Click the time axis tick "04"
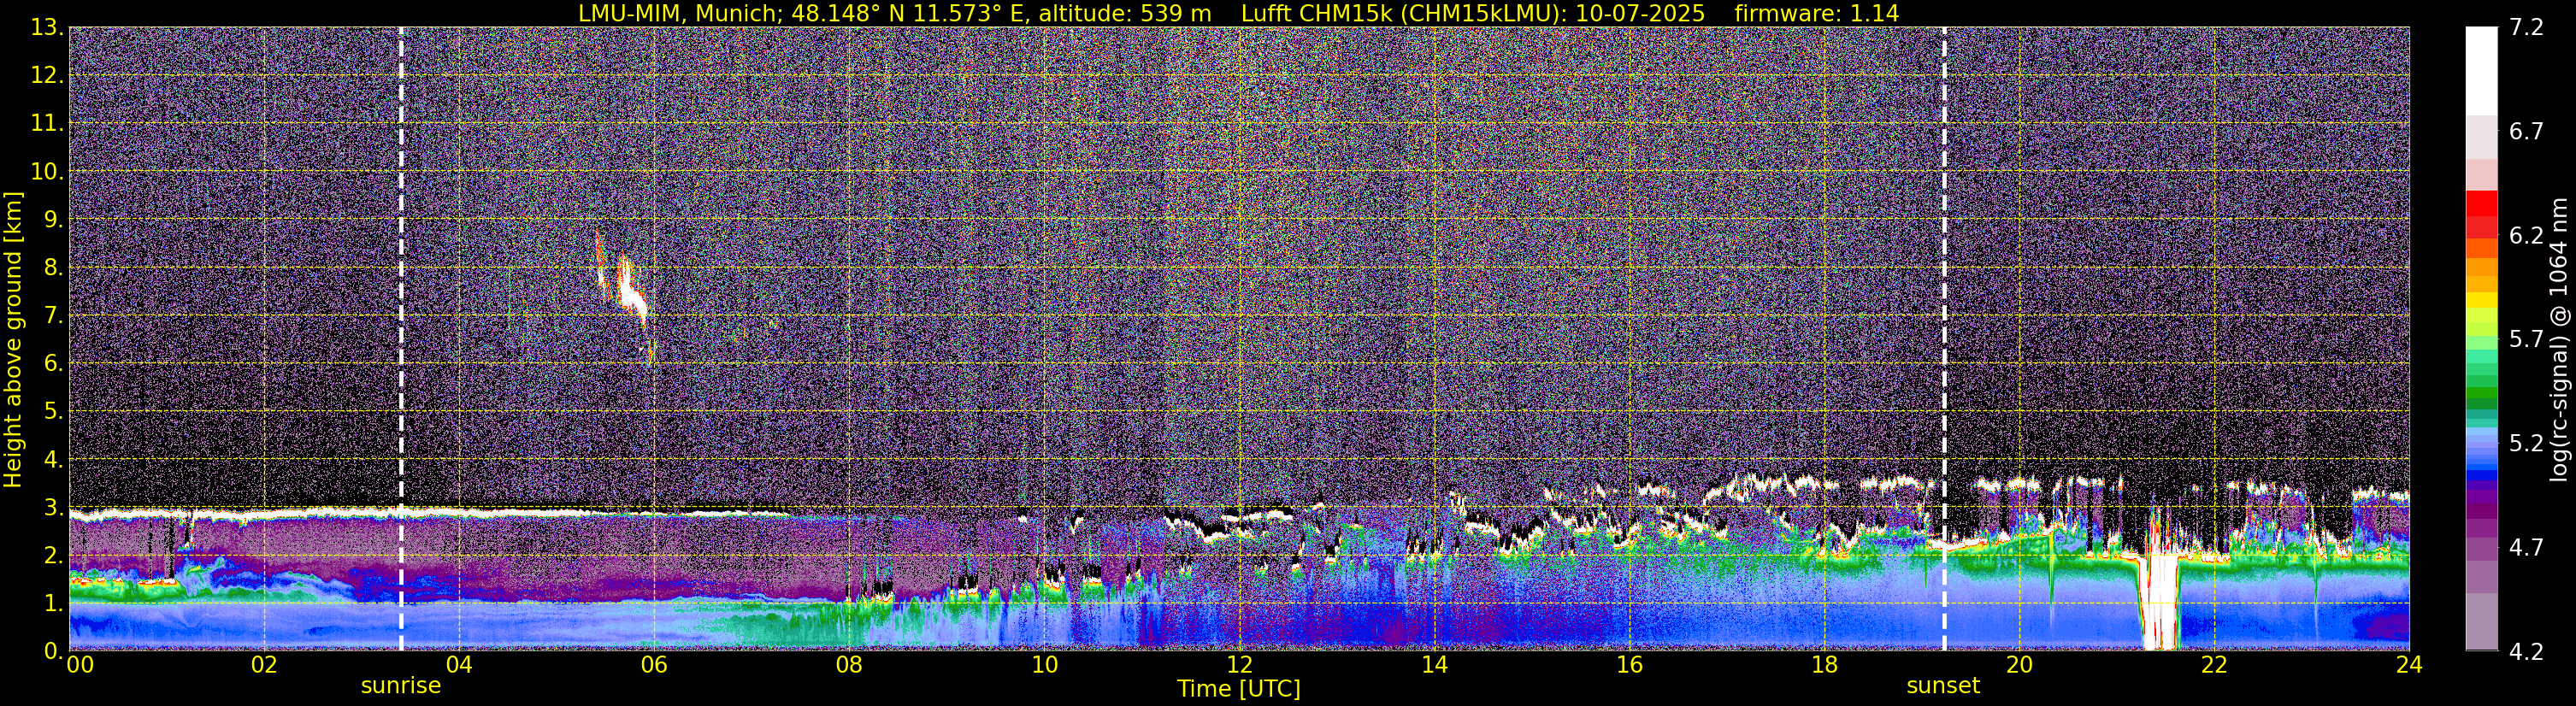Screen dimensions: 2576x706 [459, 665]
